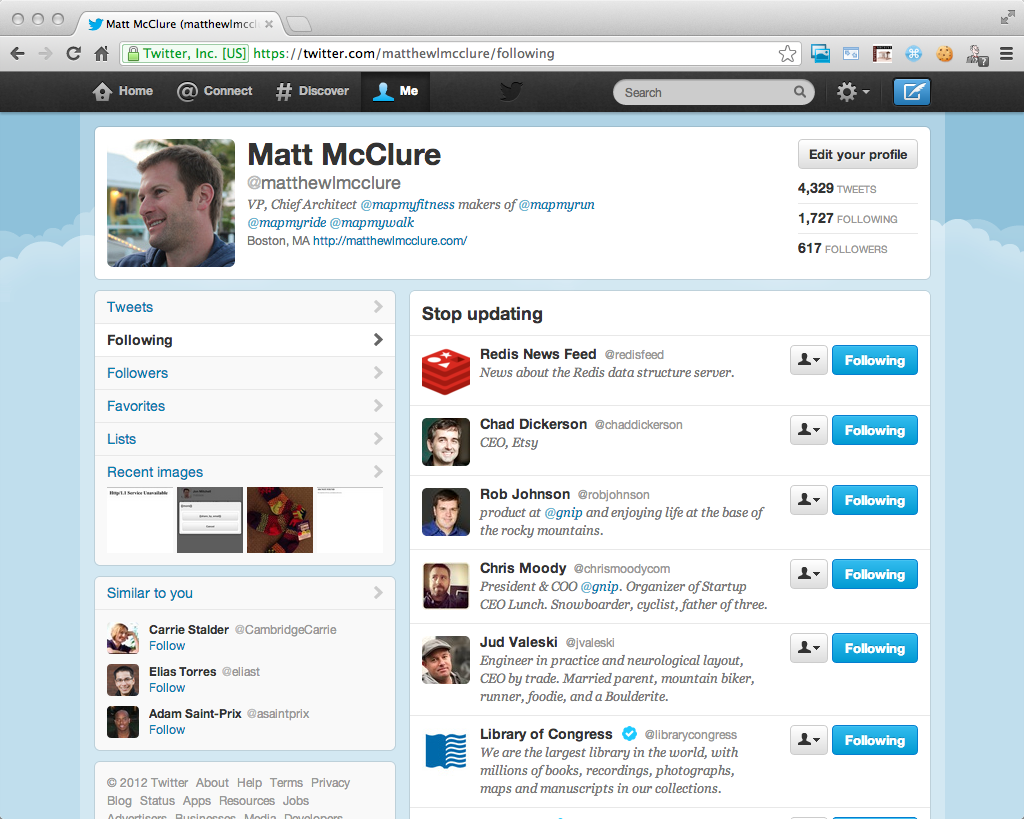The image size is (1024, 819).
Task: Click the green SSL lock icon
Action: (x=133, y=54)
